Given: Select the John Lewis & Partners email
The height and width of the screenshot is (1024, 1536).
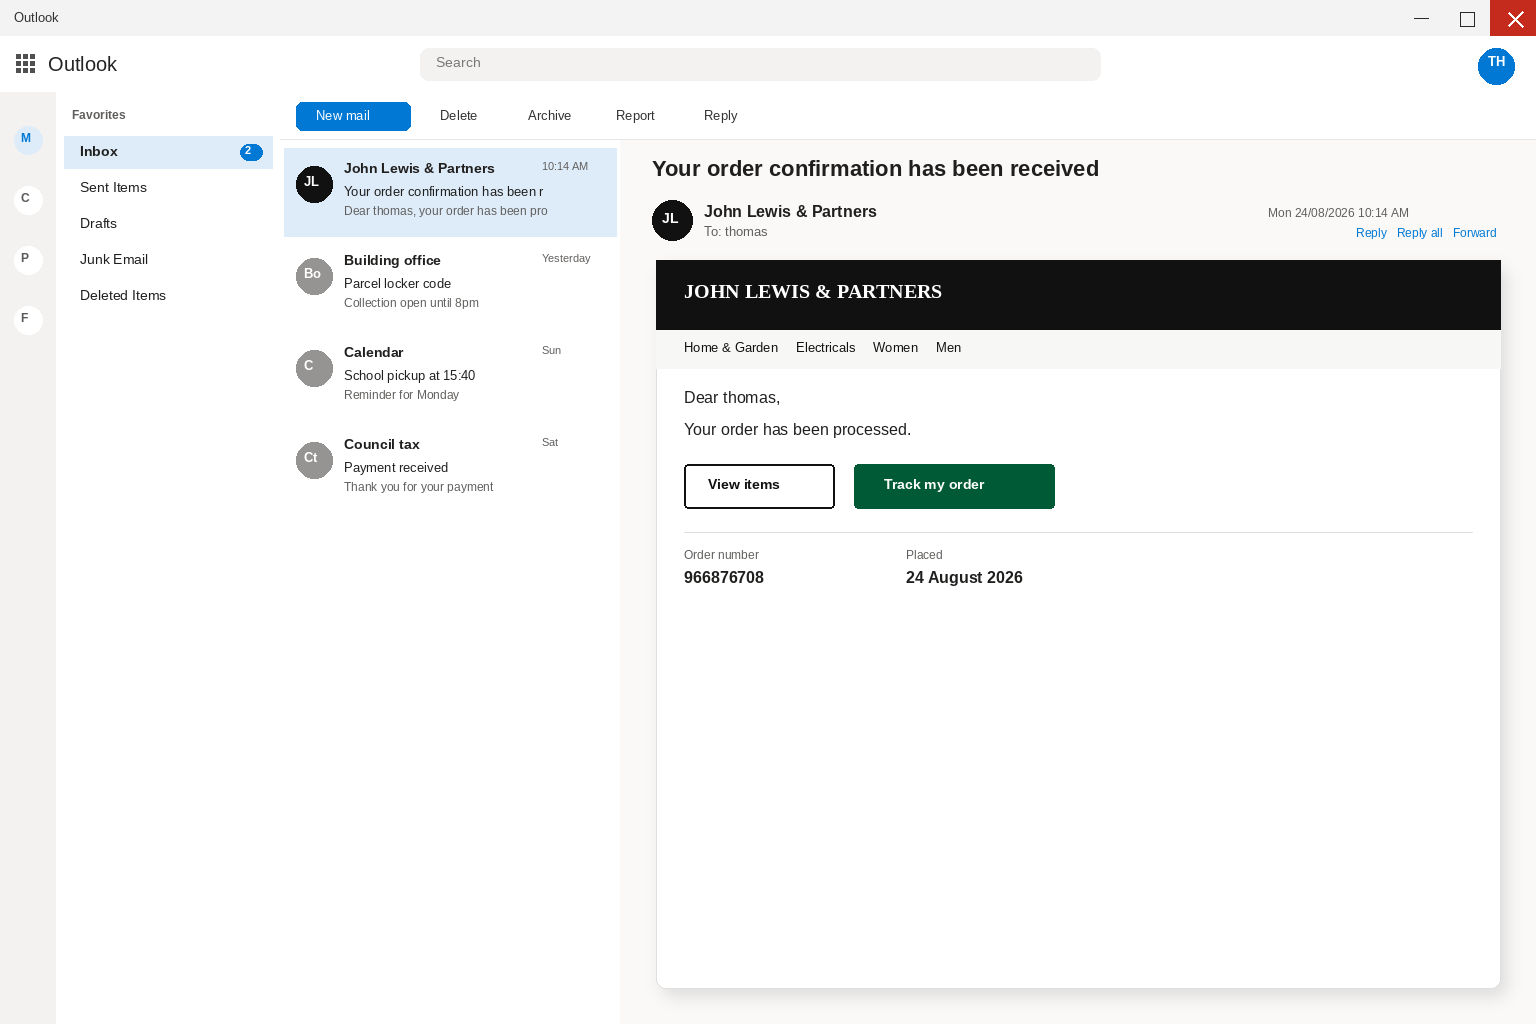Looking at the screenshot, I should point(450,190).
